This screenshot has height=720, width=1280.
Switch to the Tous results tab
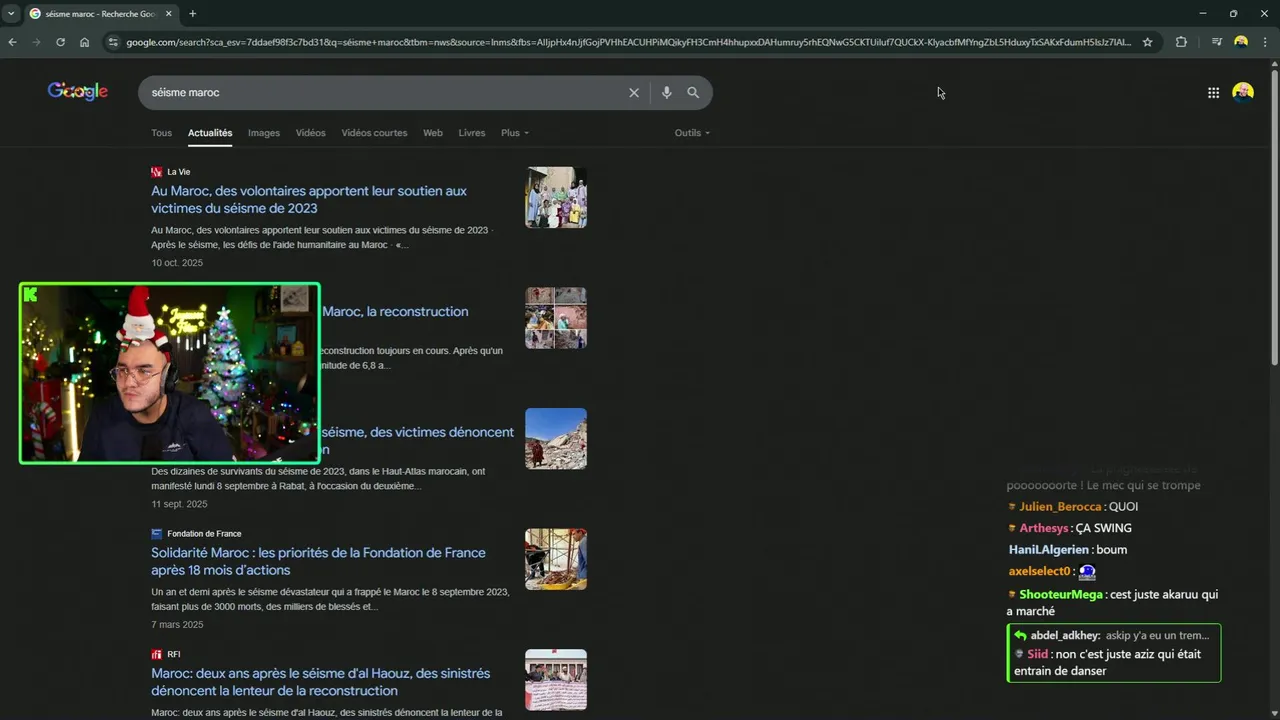click(161, 133)
